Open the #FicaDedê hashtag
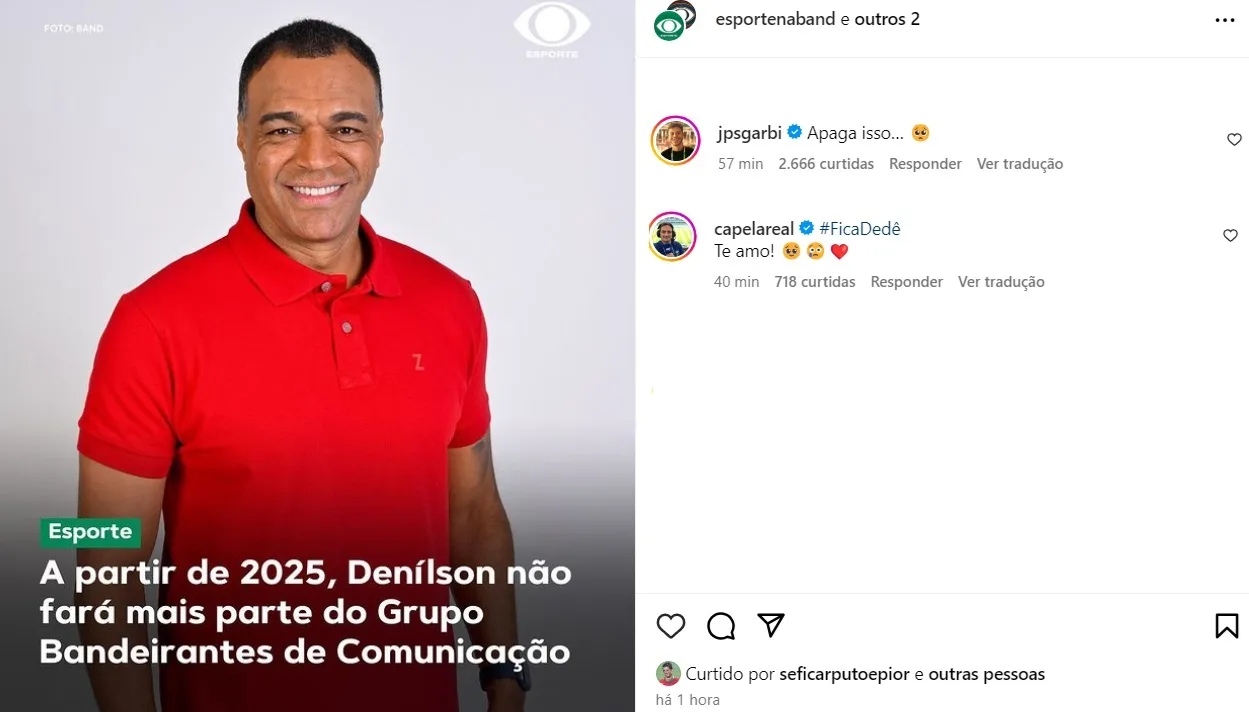 click(859, 229)
